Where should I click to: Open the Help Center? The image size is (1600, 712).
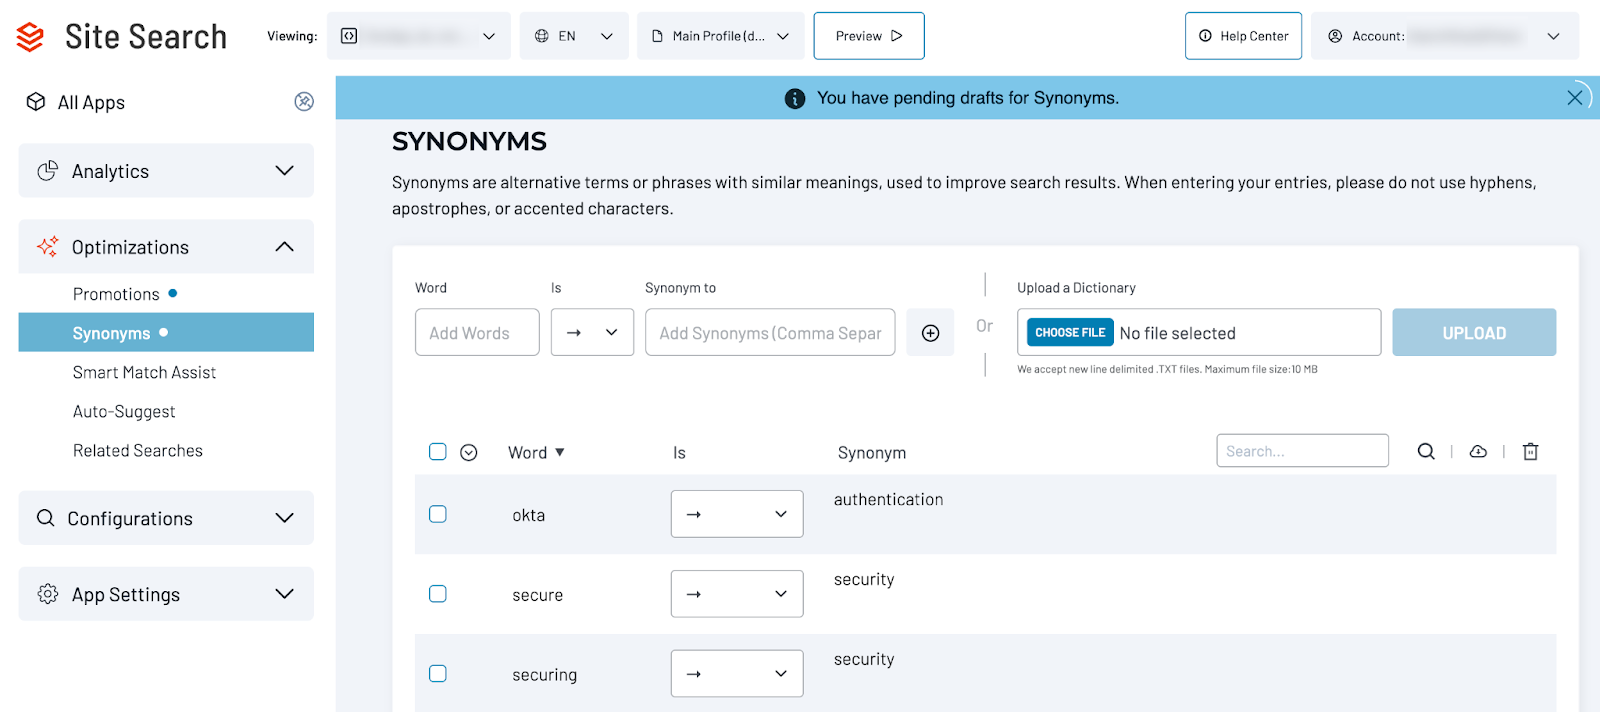coord(1244,36)
